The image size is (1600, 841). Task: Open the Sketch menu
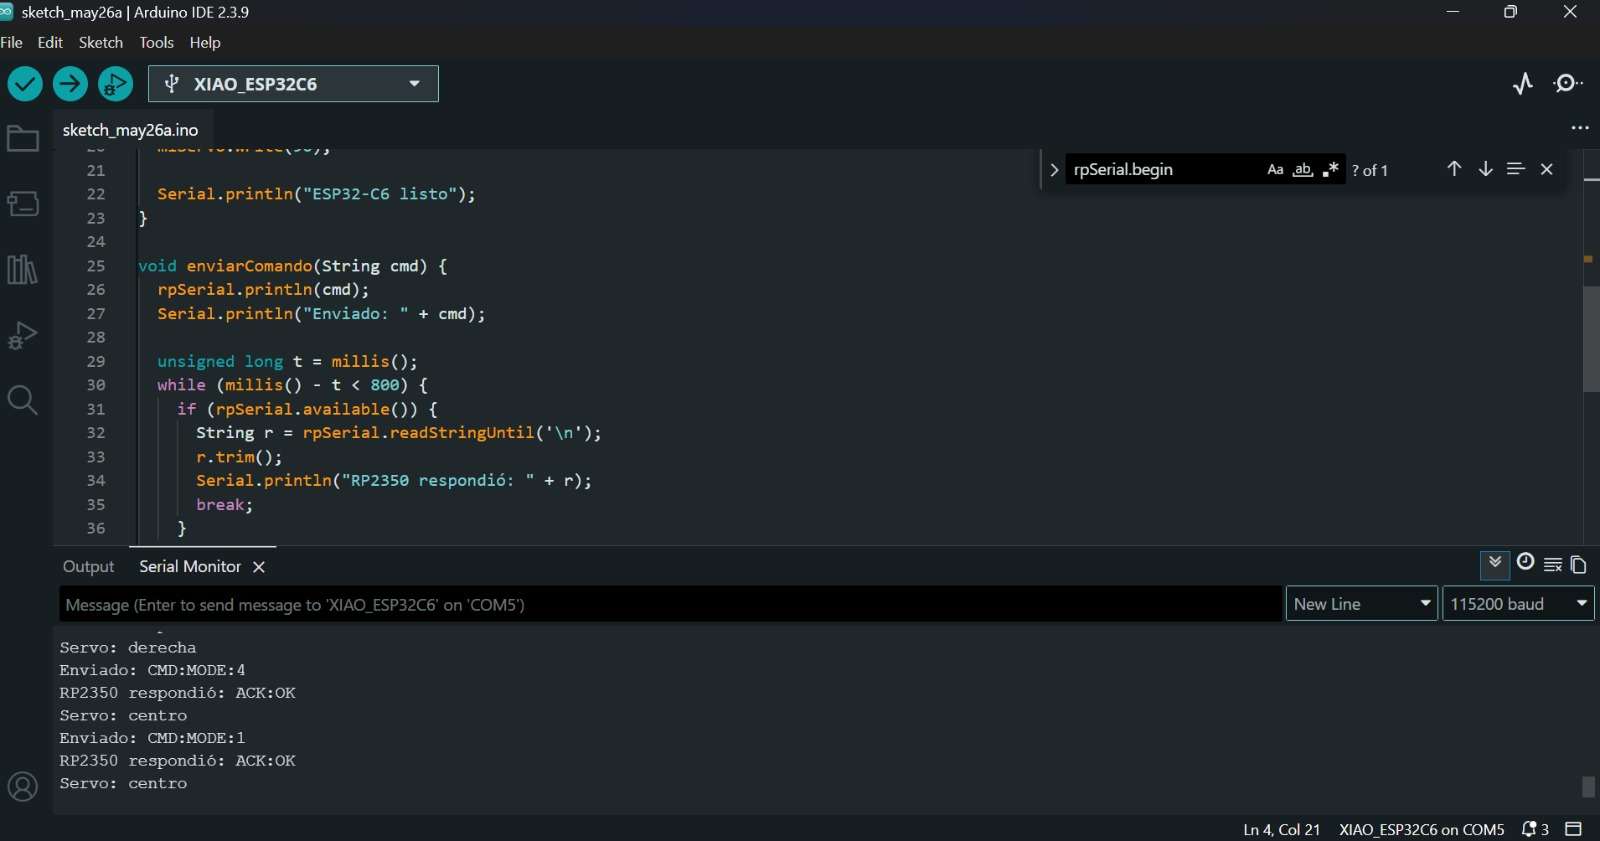[101, 42]
